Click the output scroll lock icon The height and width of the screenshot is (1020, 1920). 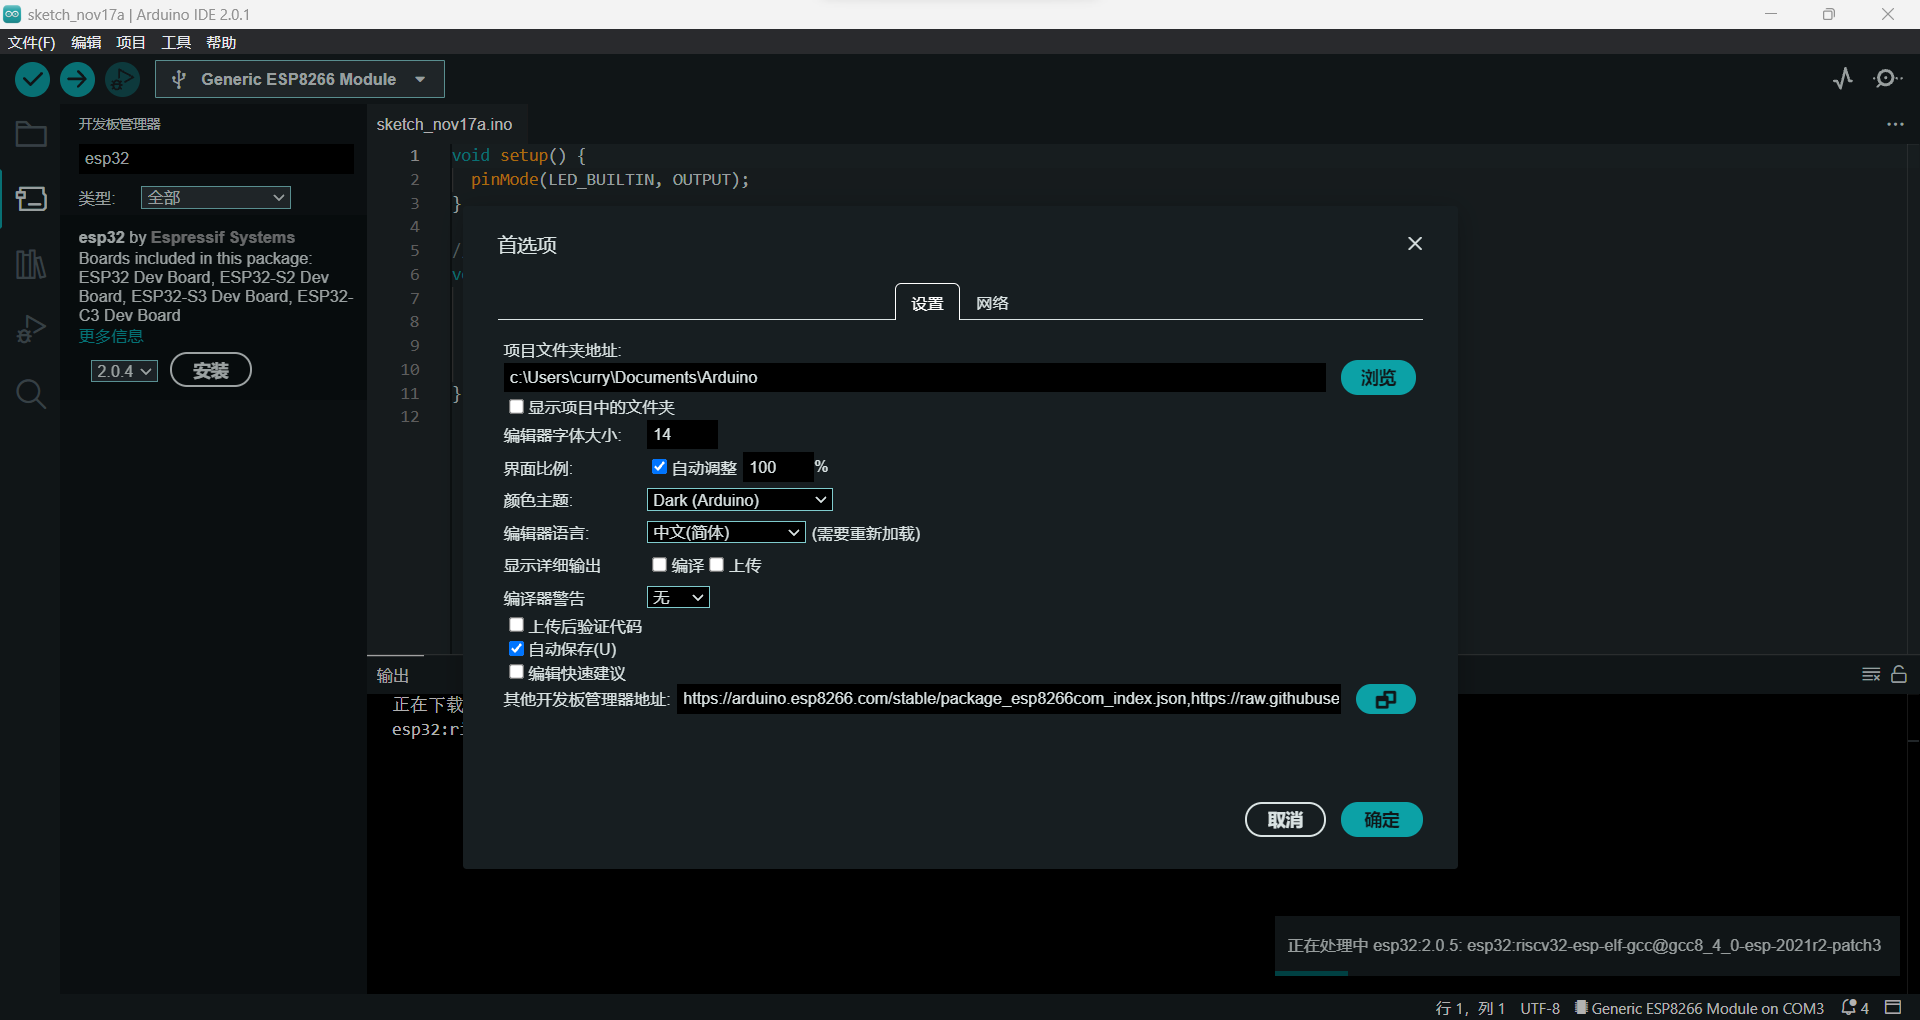[x=1899, y=675]
